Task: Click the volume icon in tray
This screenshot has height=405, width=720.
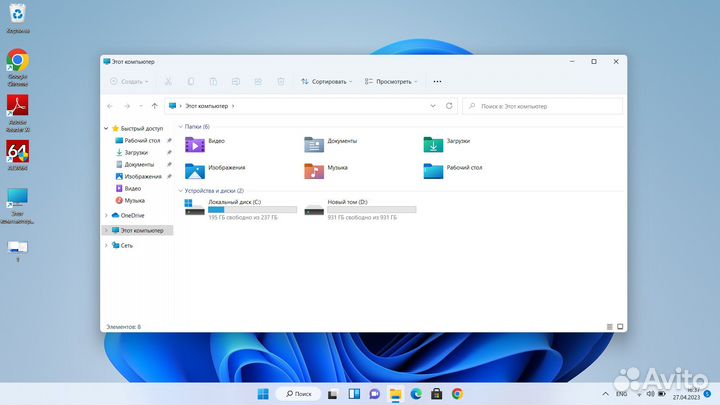Action: coord(650,394)
